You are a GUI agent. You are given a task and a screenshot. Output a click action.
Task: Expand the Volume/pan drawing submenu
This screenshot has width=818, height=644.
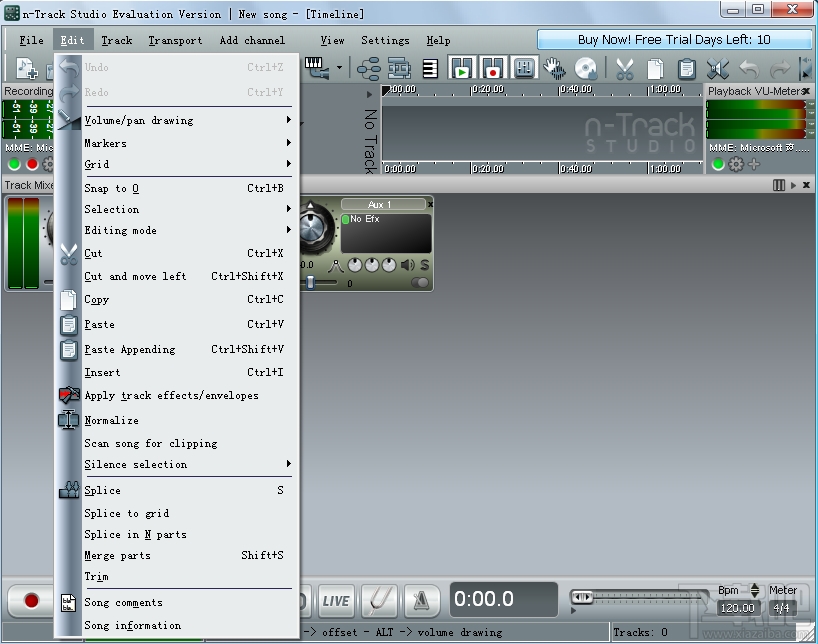click(x=289, y=120)
